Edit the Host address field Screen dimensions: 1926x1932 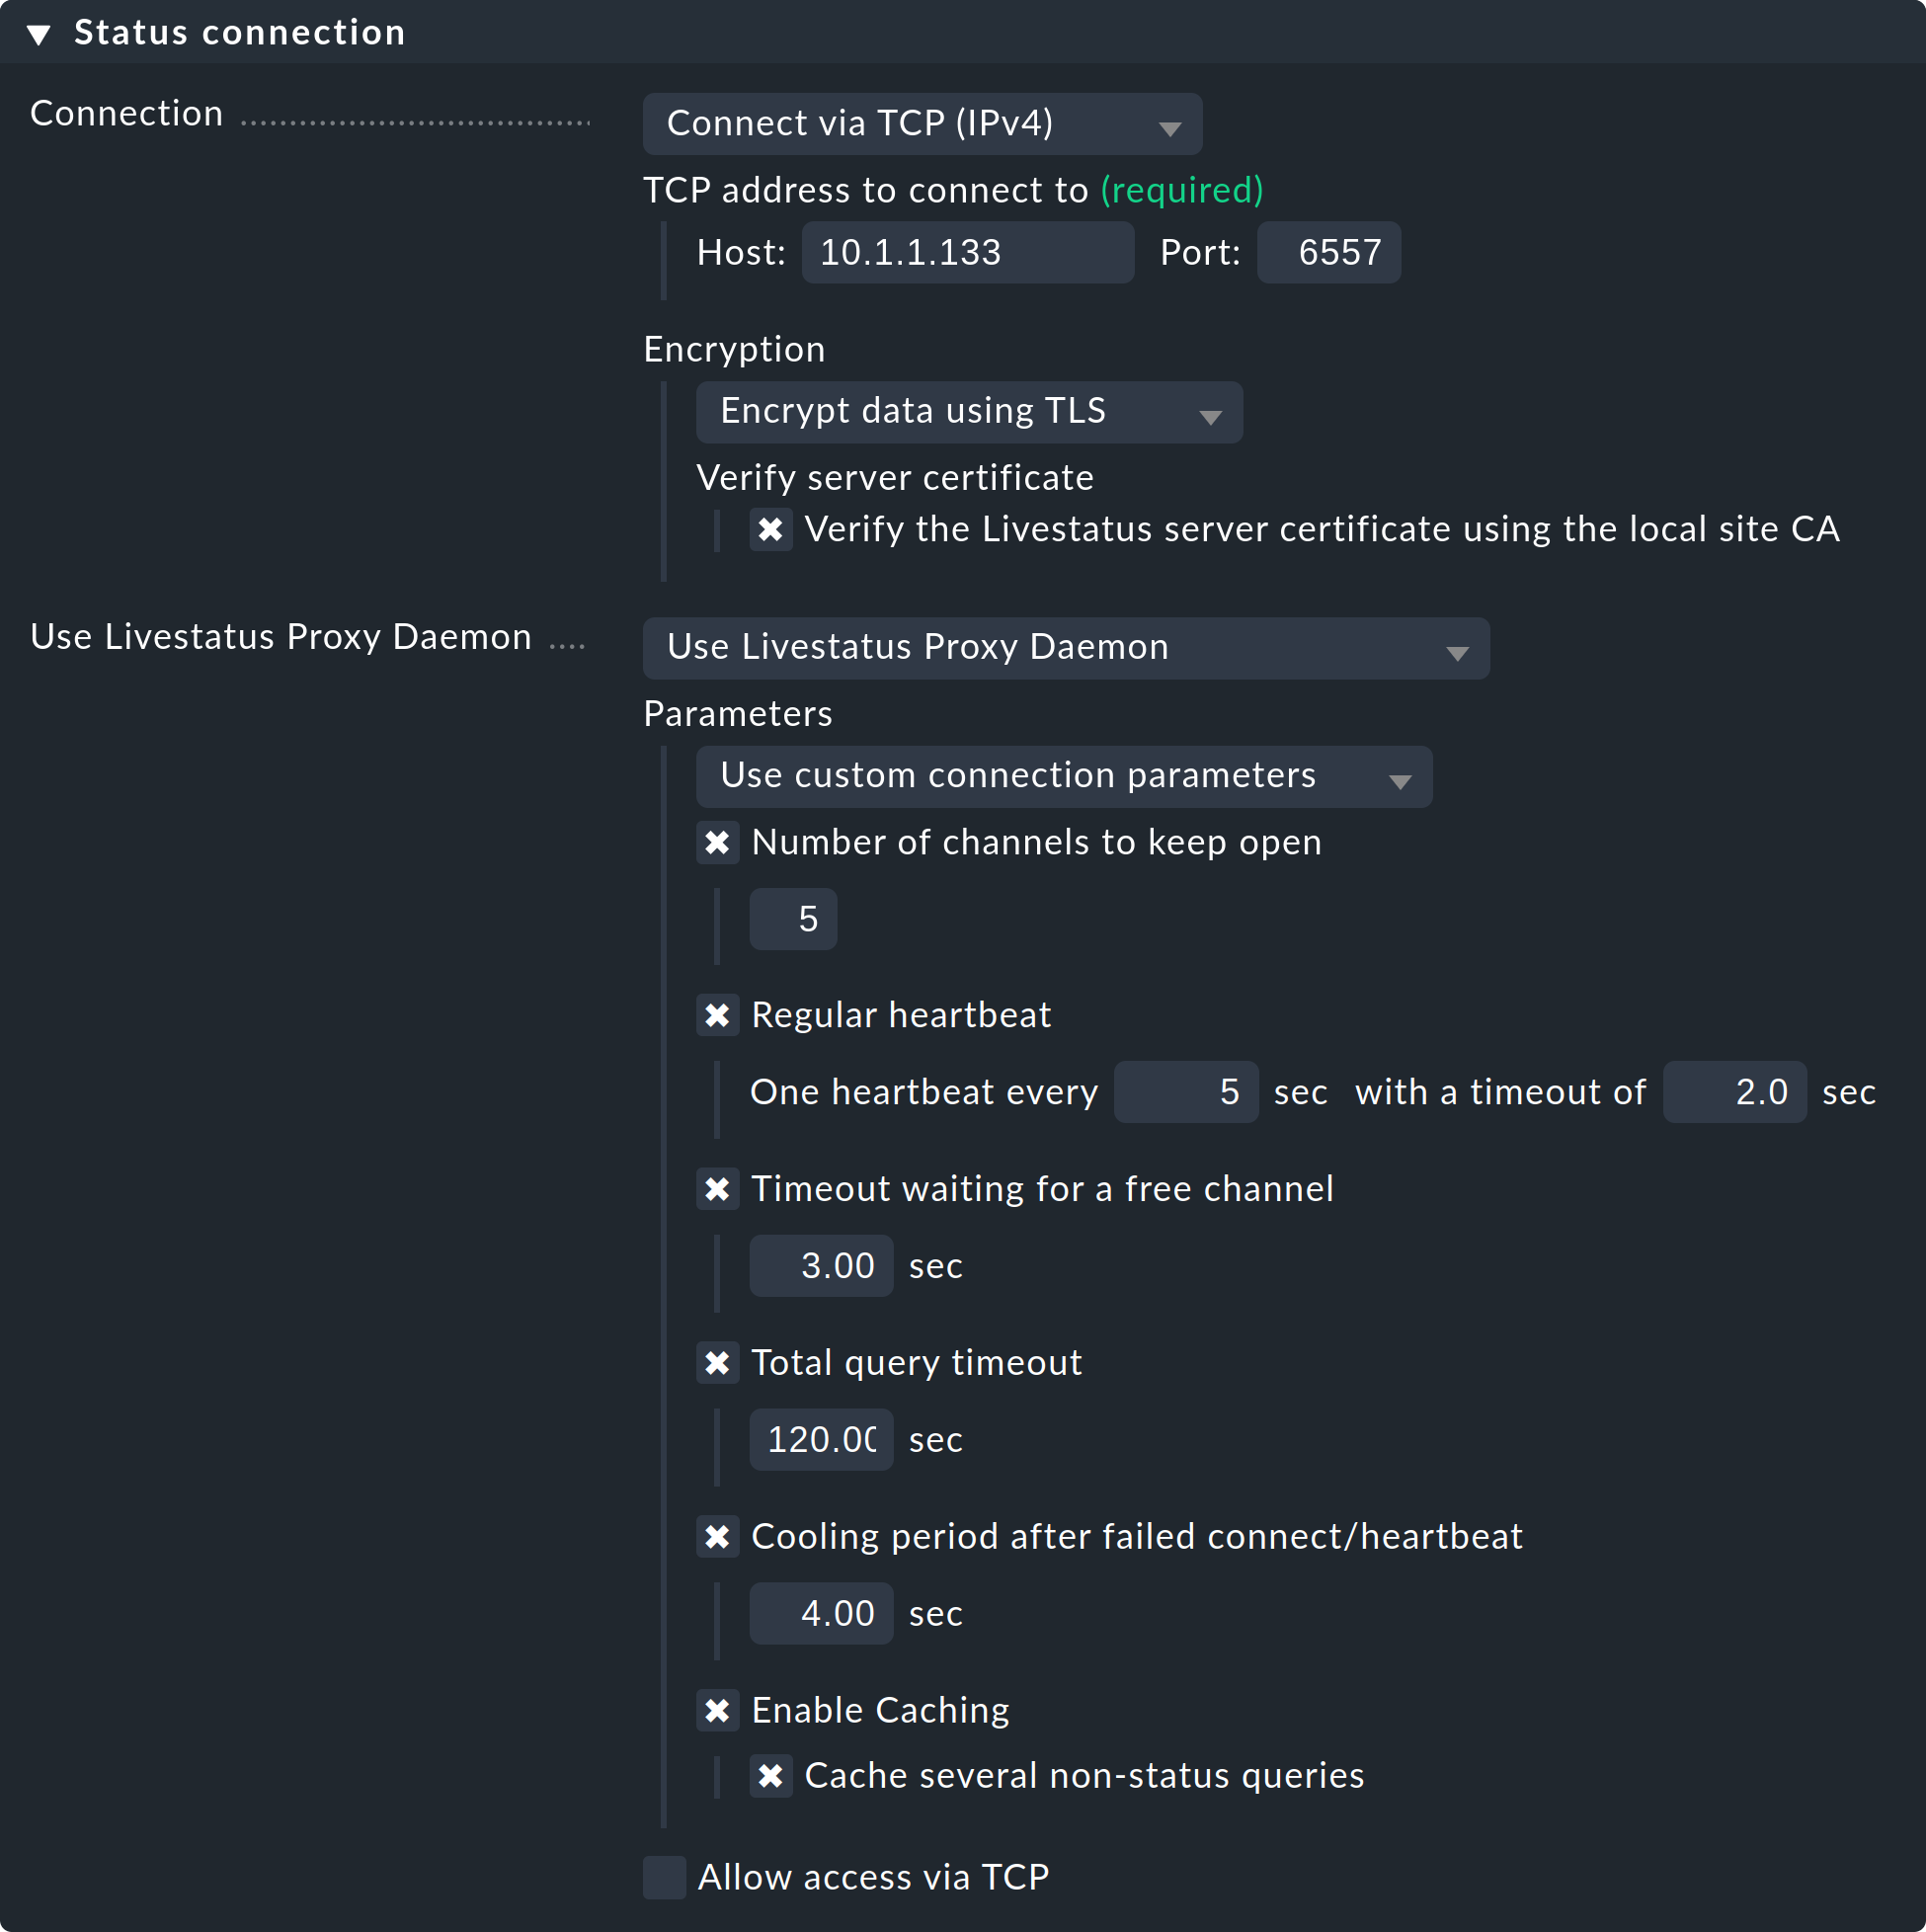966,252
